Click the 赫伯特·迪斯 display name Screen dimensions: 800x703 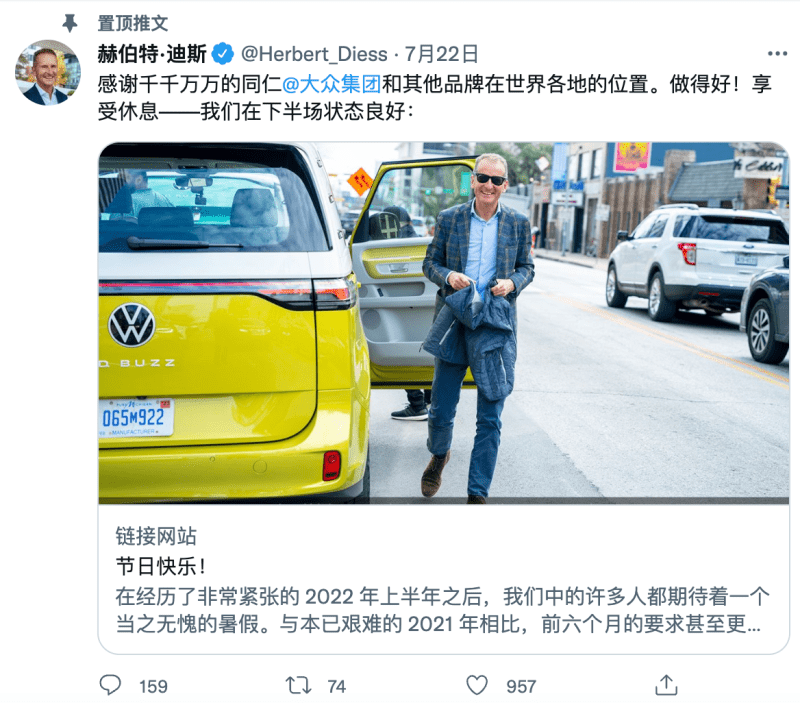[x=152, y=54]
